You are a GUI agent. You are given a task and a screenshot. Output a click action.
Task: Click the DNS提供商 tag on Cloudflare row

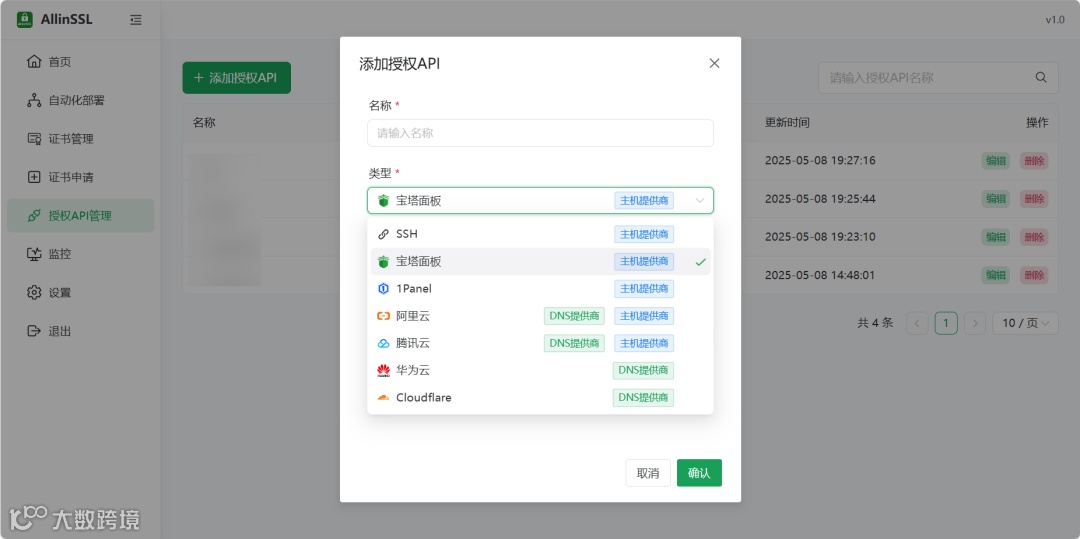click(643, 397)
